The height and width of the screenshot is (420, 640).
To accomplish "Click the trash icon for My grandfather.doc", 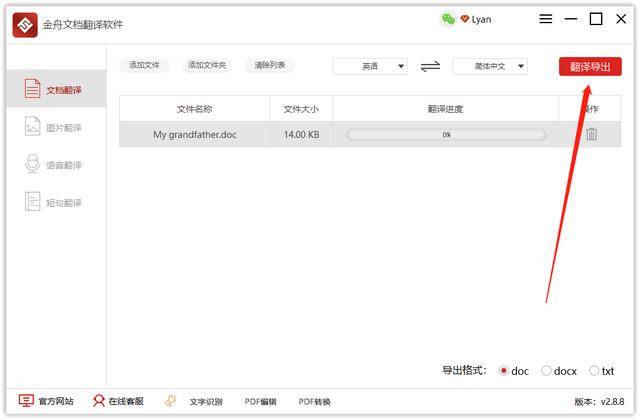I will pos(591,134).
